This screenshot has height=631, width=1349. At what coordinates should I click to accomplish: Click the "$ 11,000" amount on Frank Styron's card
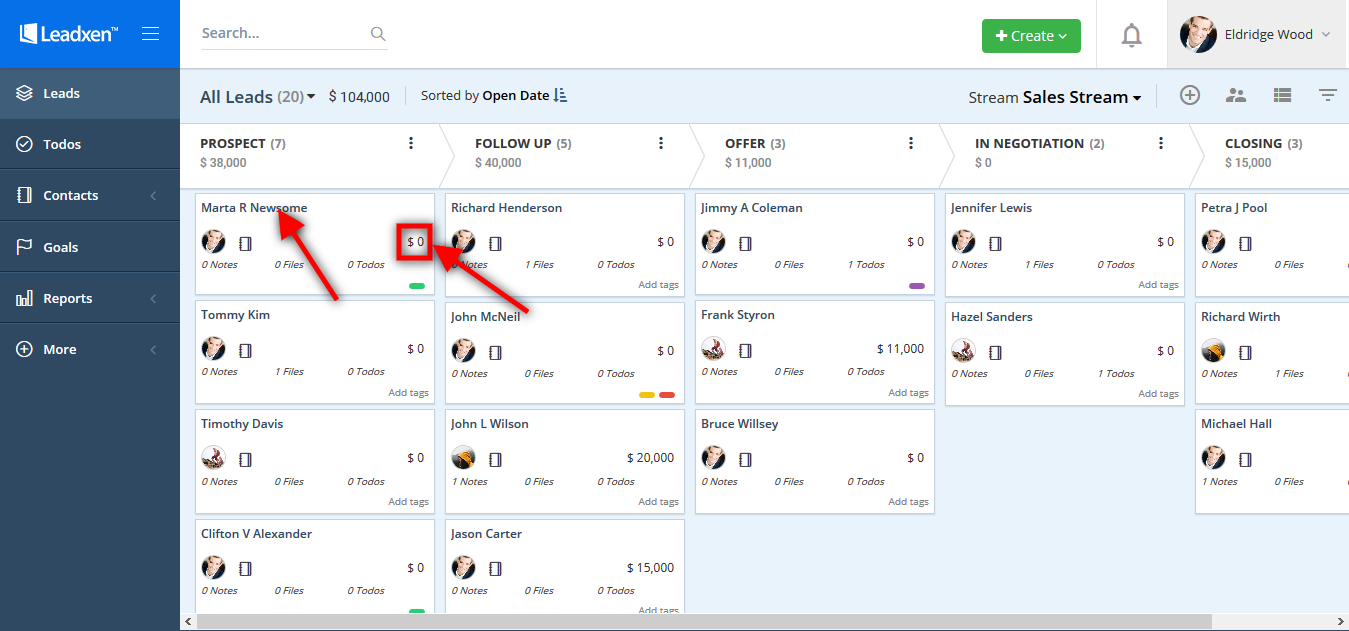click(x=900, y=349)
